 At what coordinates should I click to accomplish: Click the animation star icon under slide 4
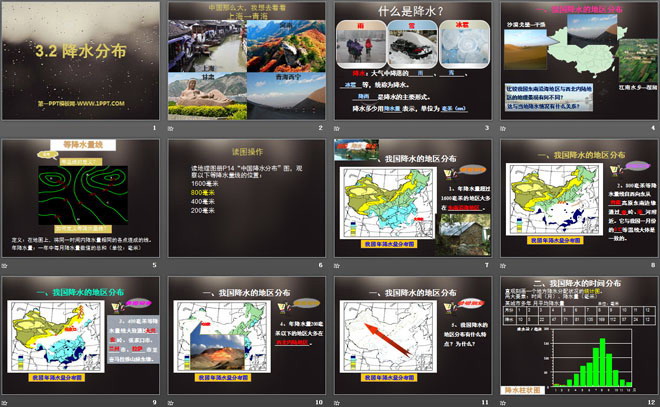503,128
